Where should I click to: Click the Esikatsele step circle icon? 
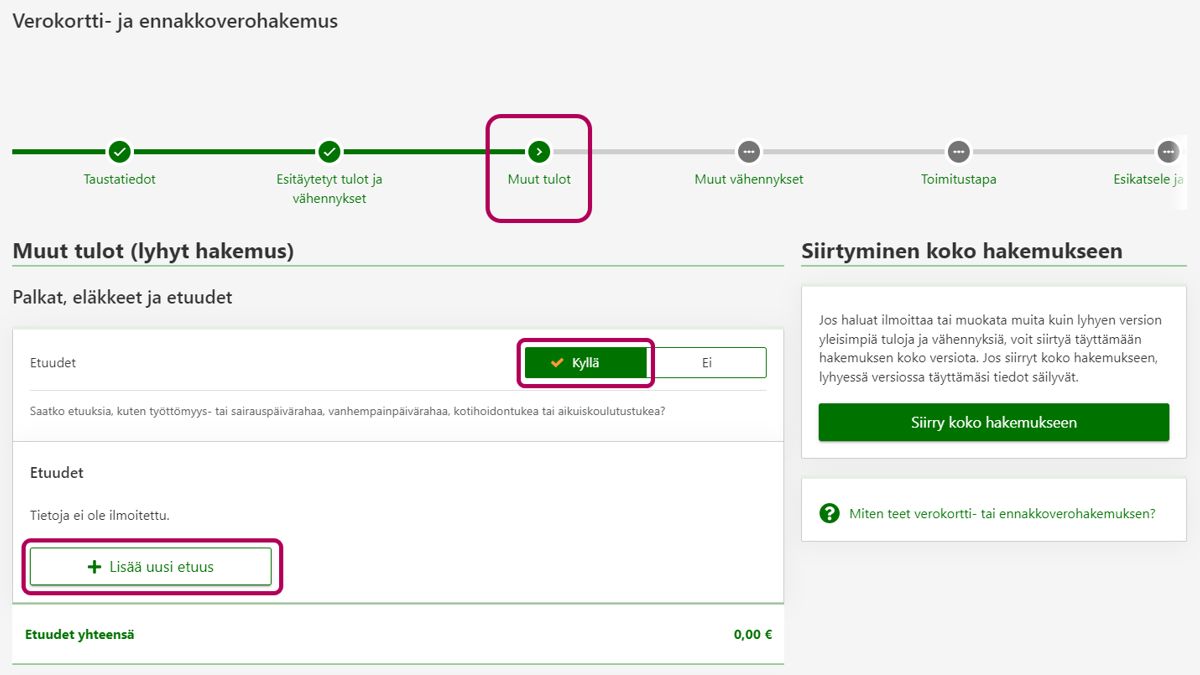click(x=1168, y=152)
